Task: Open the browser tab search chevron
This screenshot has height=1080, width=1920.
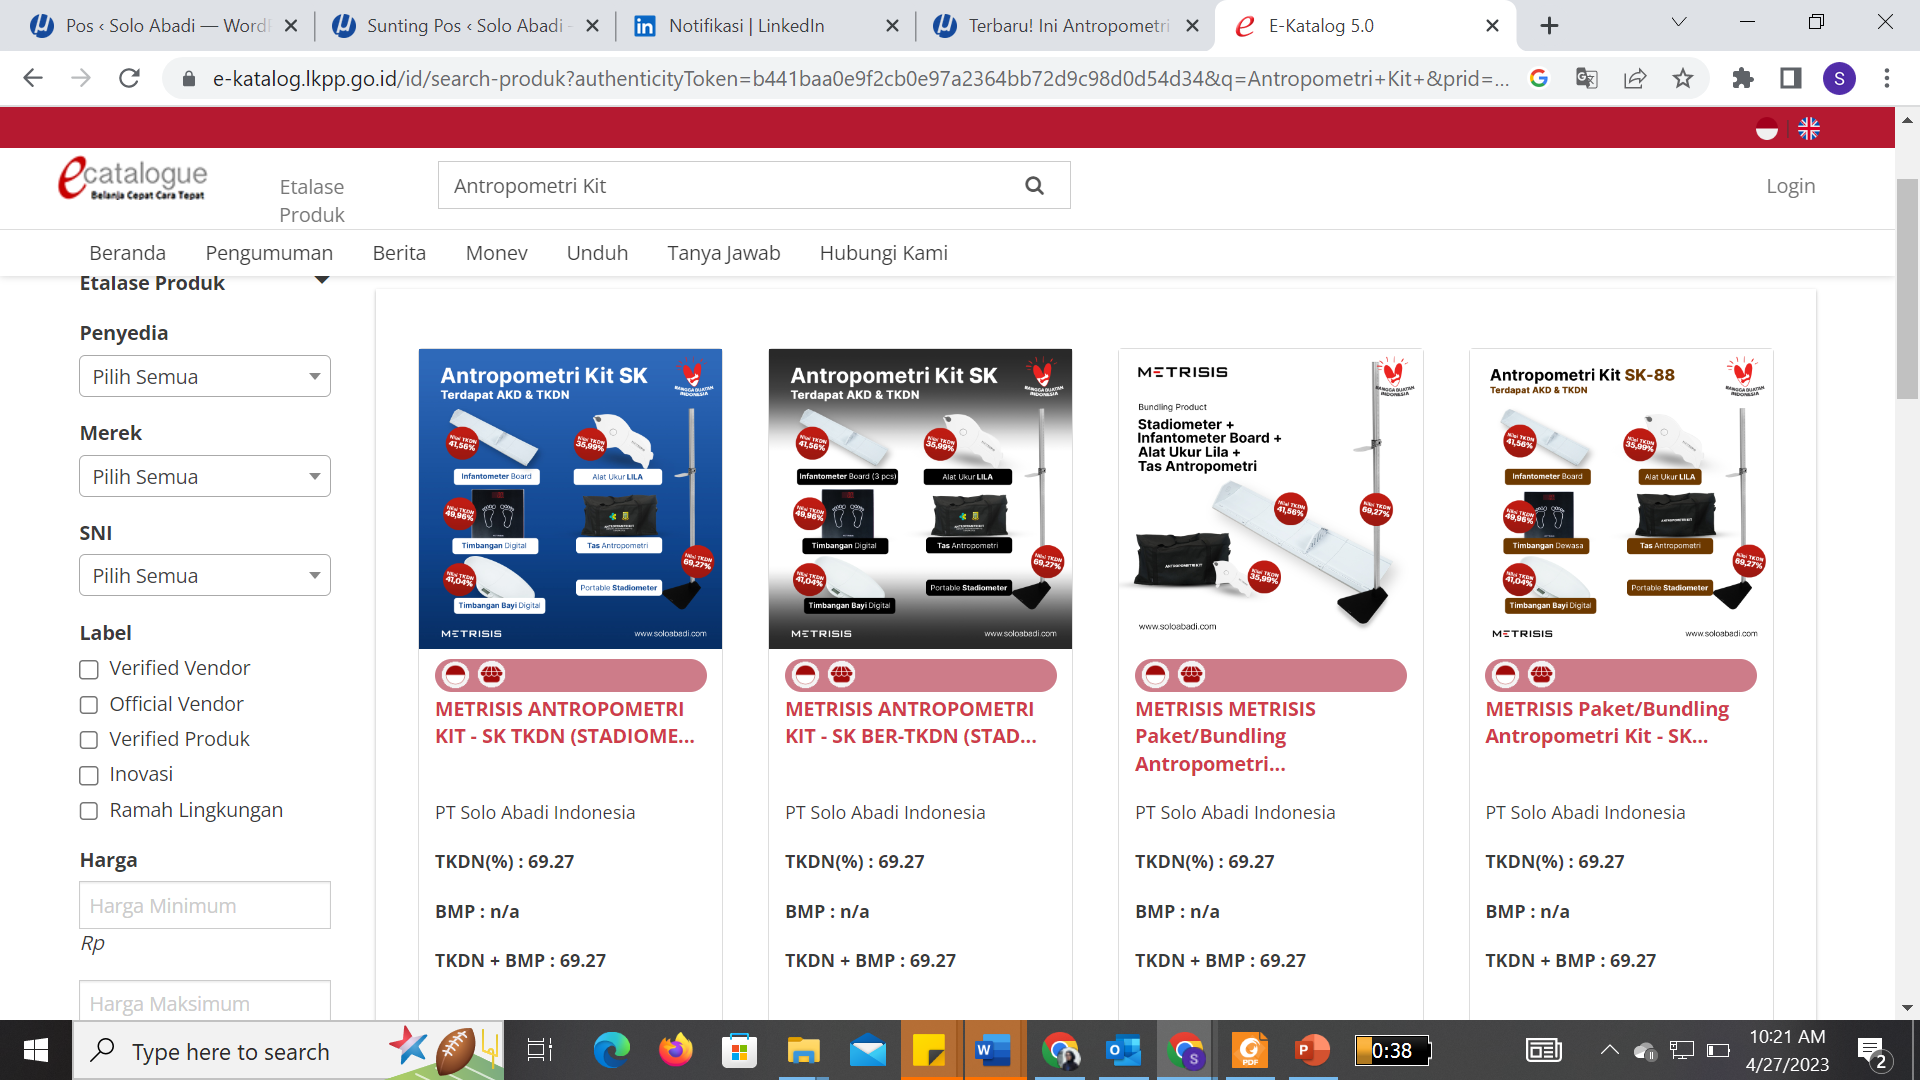Action: tap(1679, 22)
